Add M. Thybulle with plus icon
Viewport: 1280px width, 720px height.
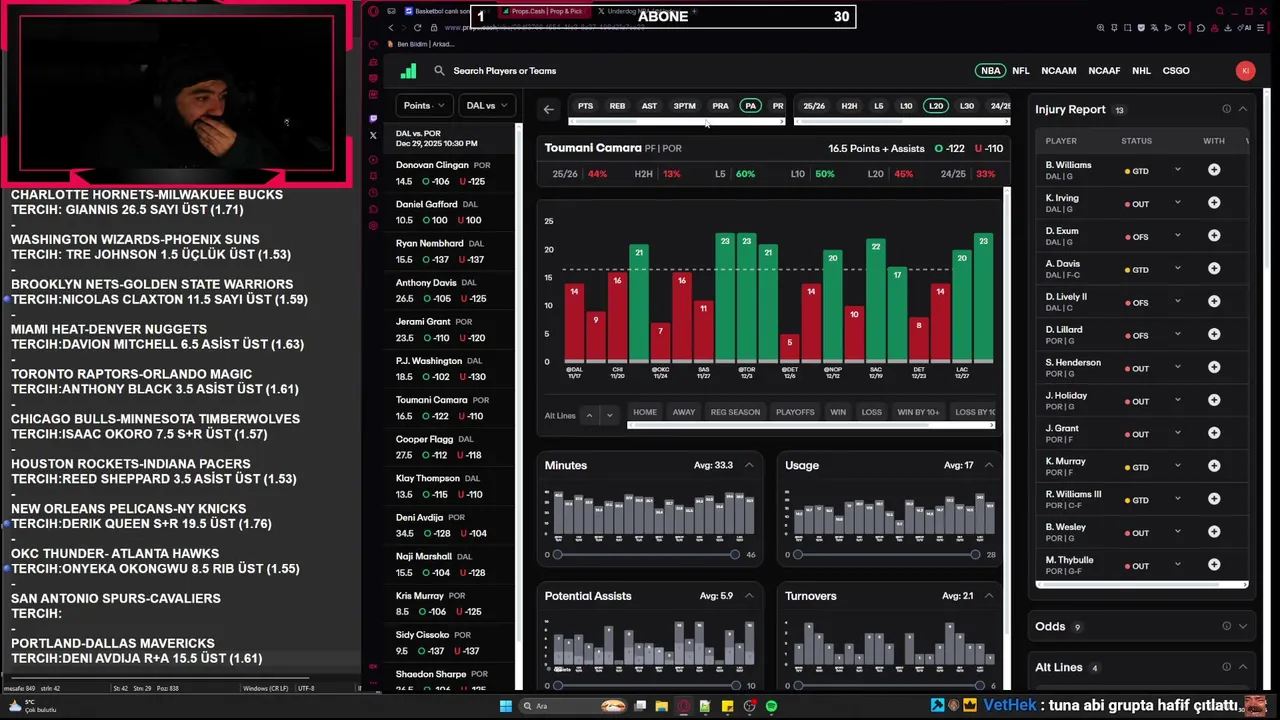click(x=1214, y=565)
